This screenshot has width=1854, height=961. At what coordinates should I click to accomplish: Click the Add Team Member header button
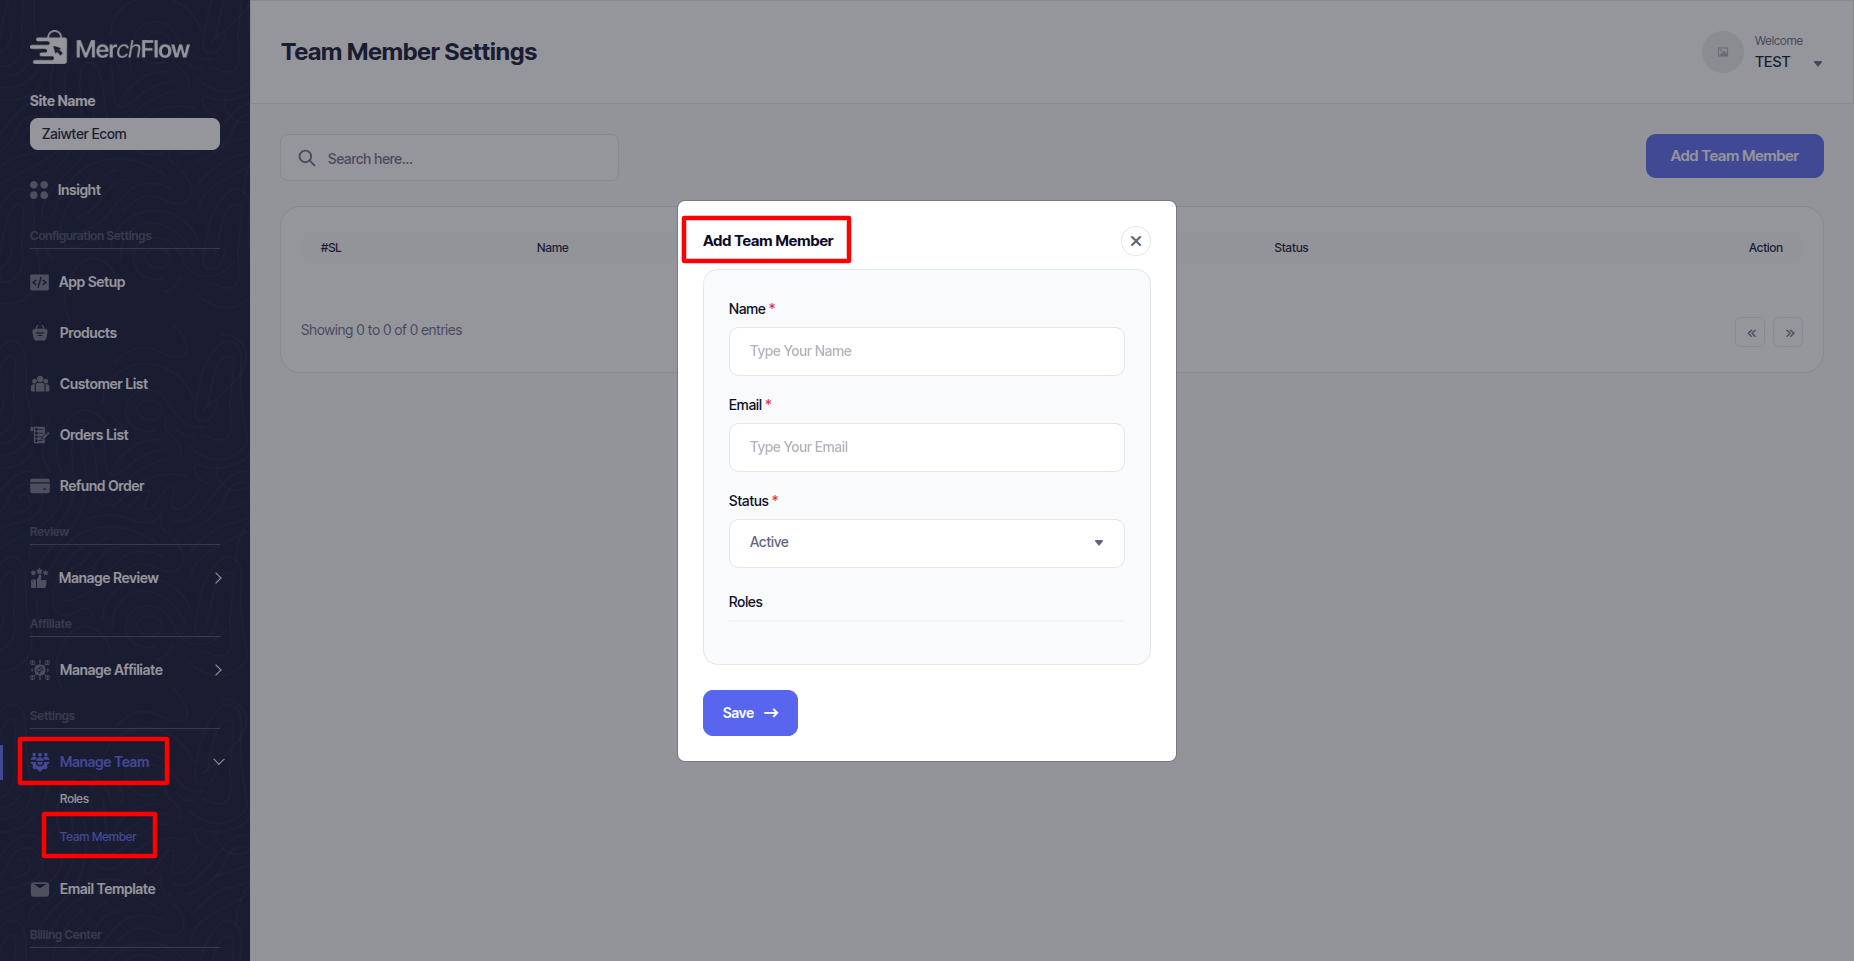click(x=1734, y=156)
